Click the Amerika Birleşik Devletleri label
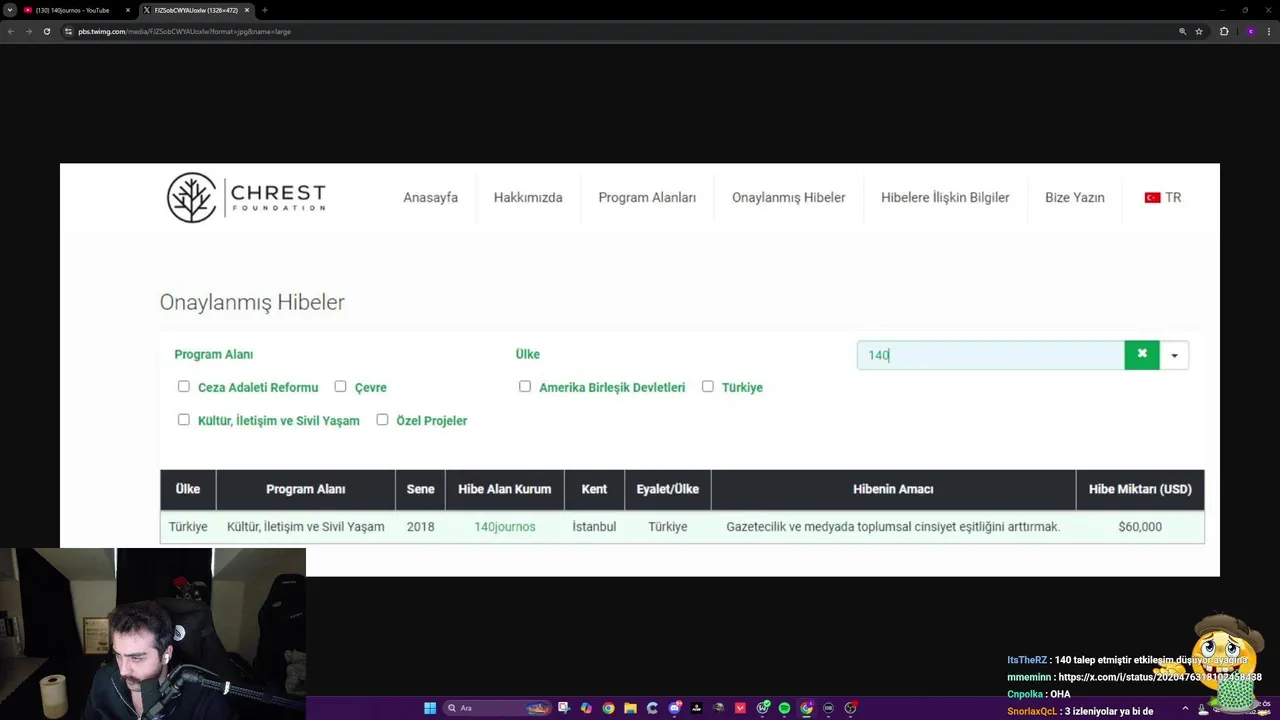 [x=612, y=388]
